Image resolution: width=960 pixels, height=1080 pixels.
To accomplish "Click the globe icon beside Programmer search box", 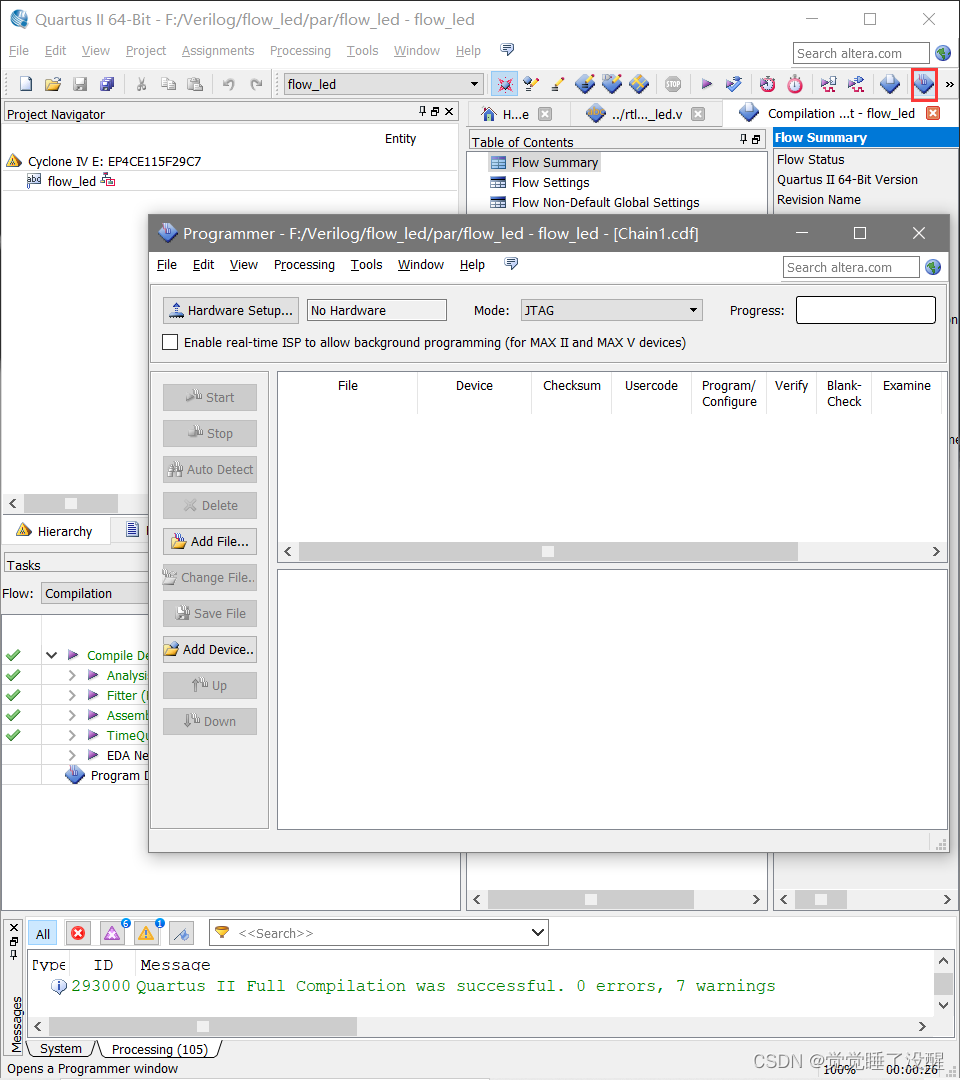I will [x=933, y=267].
